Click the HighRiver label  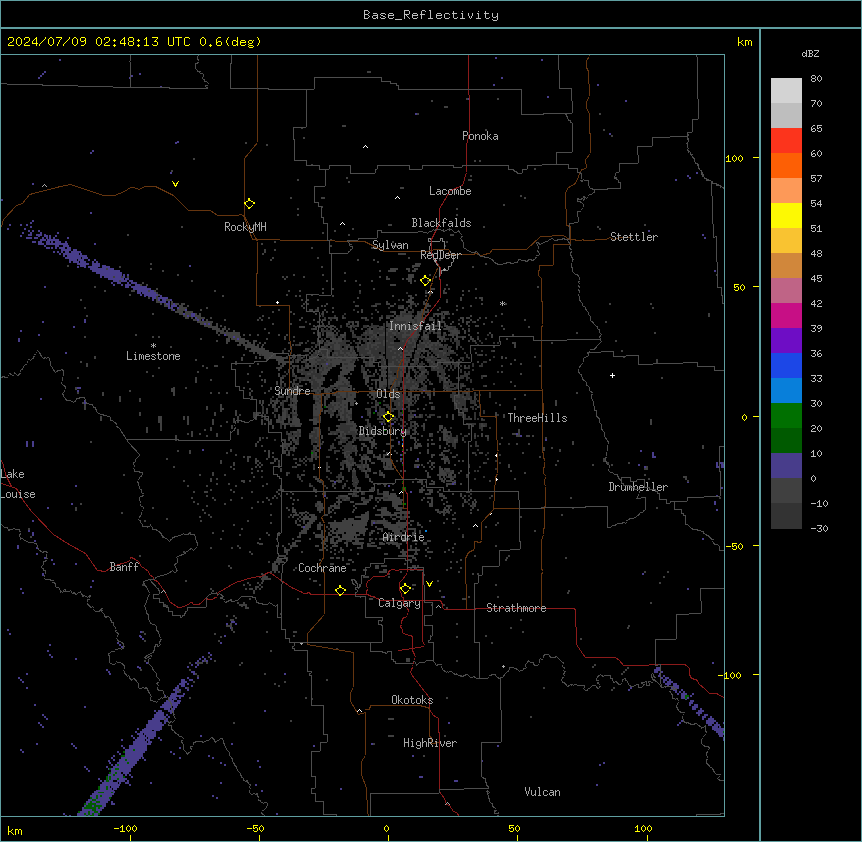(430, 743)
